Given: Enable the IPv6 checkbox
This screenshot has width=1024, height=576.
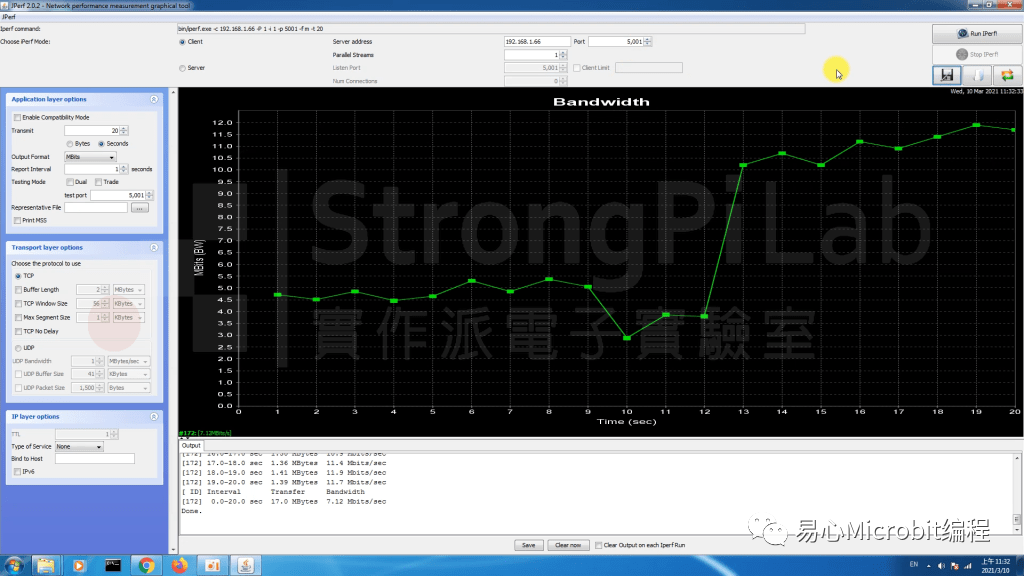Looking at the screenshot, I should click(x=17, y=472).
